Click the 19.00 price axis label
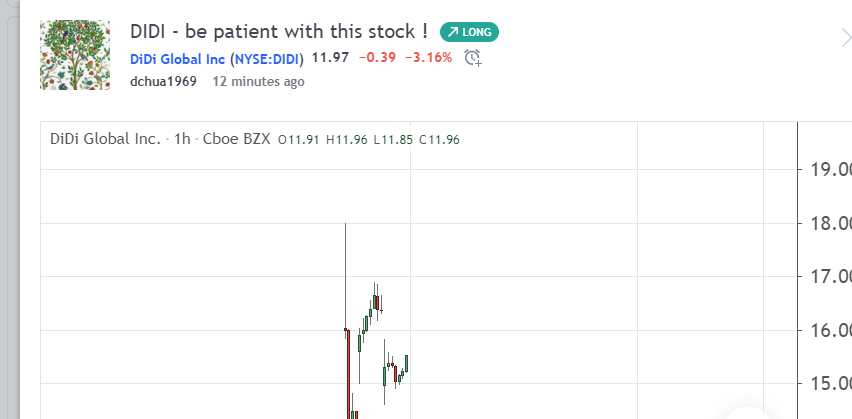The width and height of the screenshot is (852, 419). 831,170
